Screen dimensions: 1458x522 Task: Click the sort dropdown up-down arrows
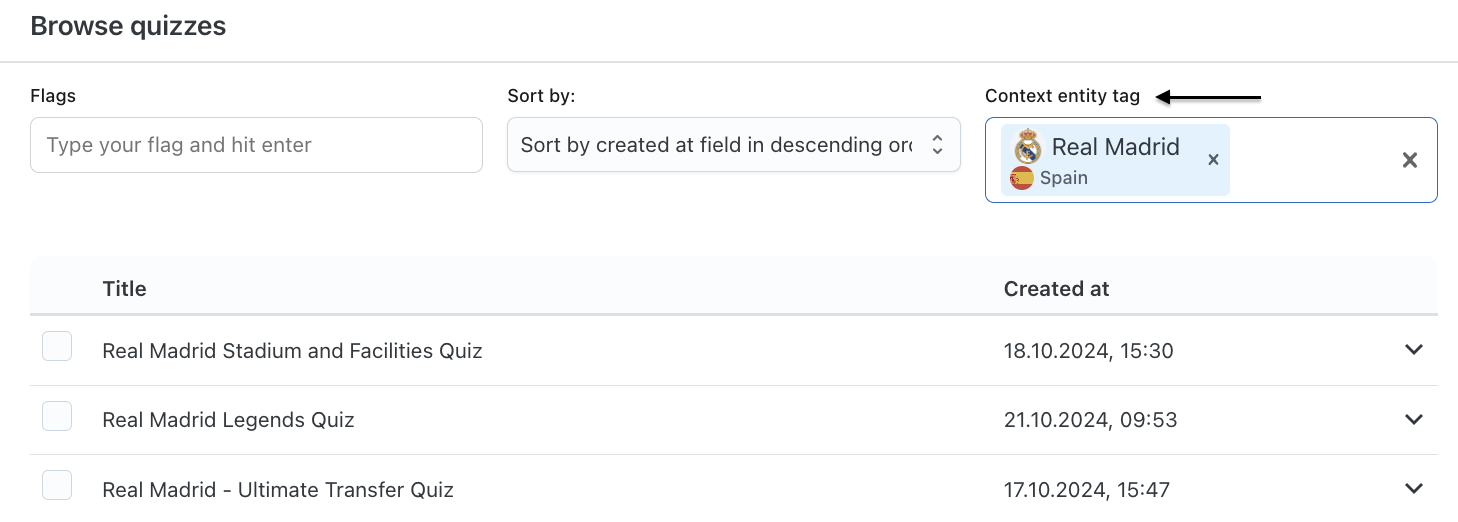click(x=937, y=145)
